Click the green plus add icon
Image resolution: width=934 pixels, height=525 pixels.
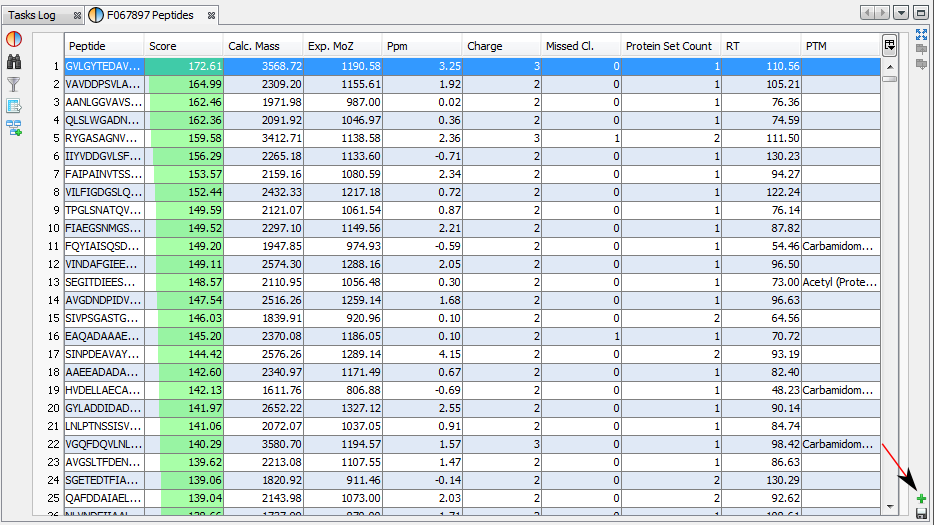[921, 498]
